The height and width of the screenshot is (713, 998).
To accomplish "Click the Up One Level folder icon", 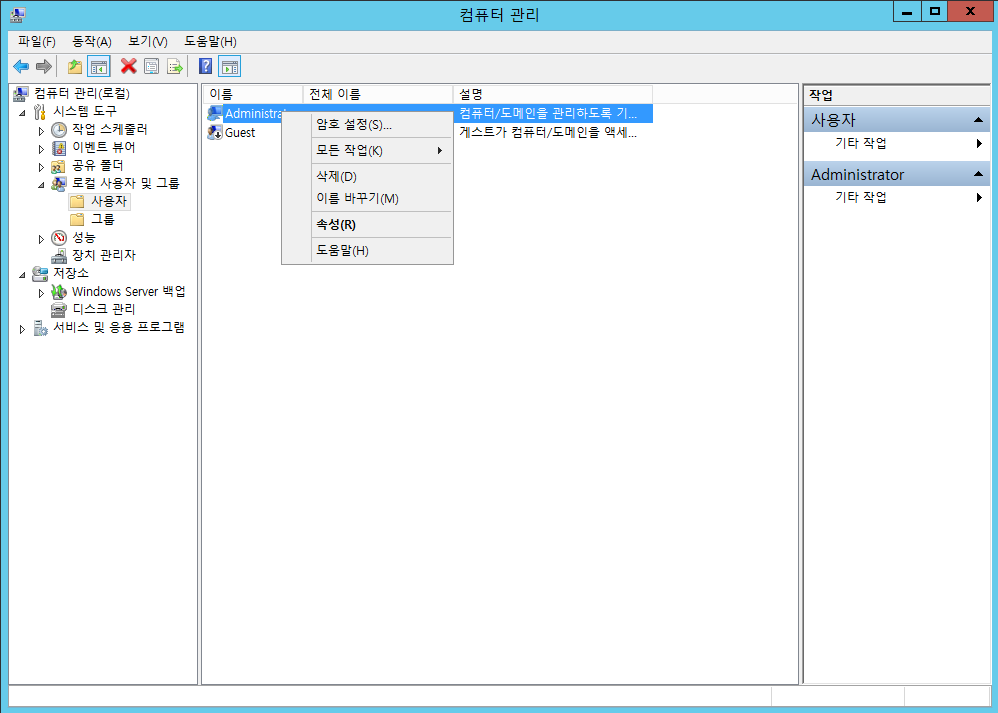I will pyautogui.click(x=74, y=67).
